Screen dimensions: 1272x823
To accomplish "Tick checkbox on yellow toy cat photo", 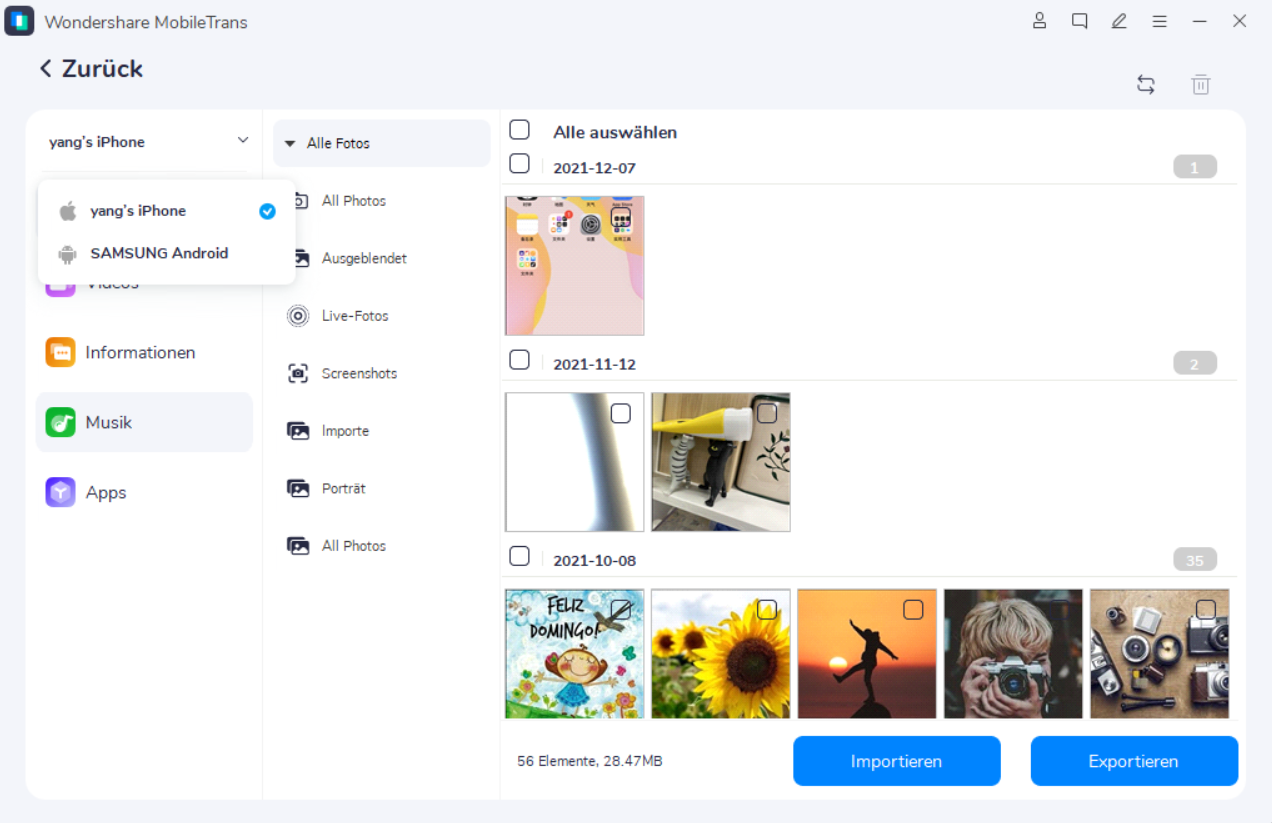I will (x=767, y=413).
